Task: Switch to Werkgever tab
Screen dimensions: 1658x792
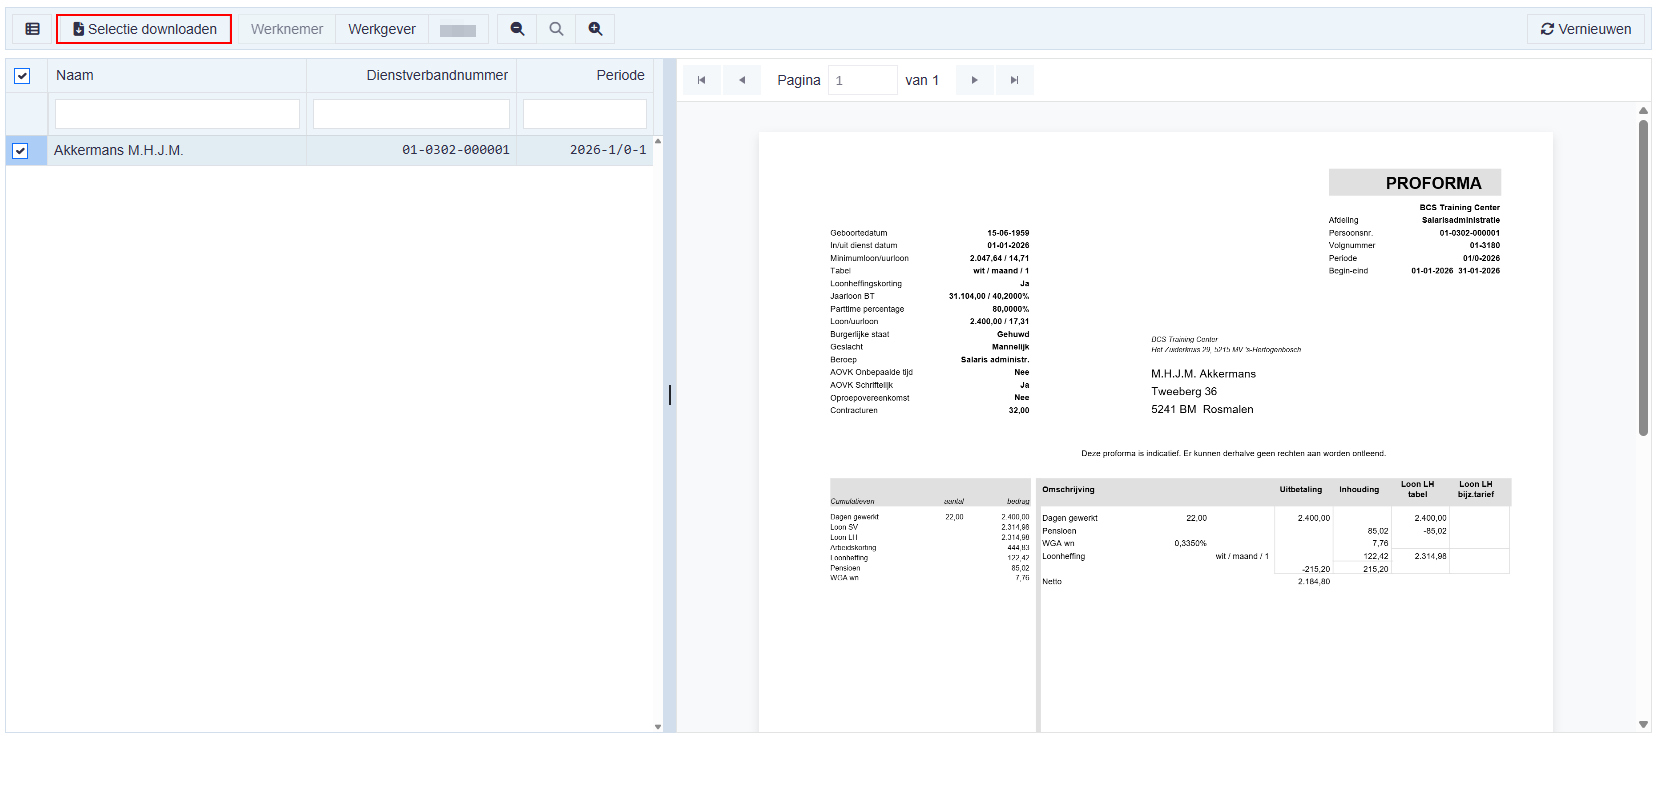Action: point(382,29)
